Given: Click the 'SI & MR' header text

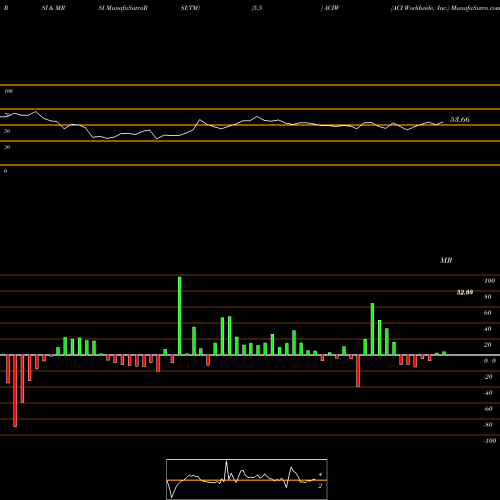Looking at the screenshot, I should (53, 8).
